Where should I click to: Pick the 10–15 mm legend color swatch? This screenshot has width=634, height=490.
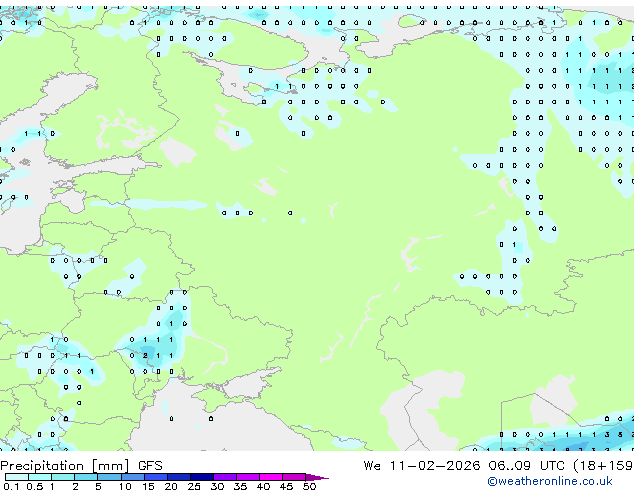(x=132, y=477)
